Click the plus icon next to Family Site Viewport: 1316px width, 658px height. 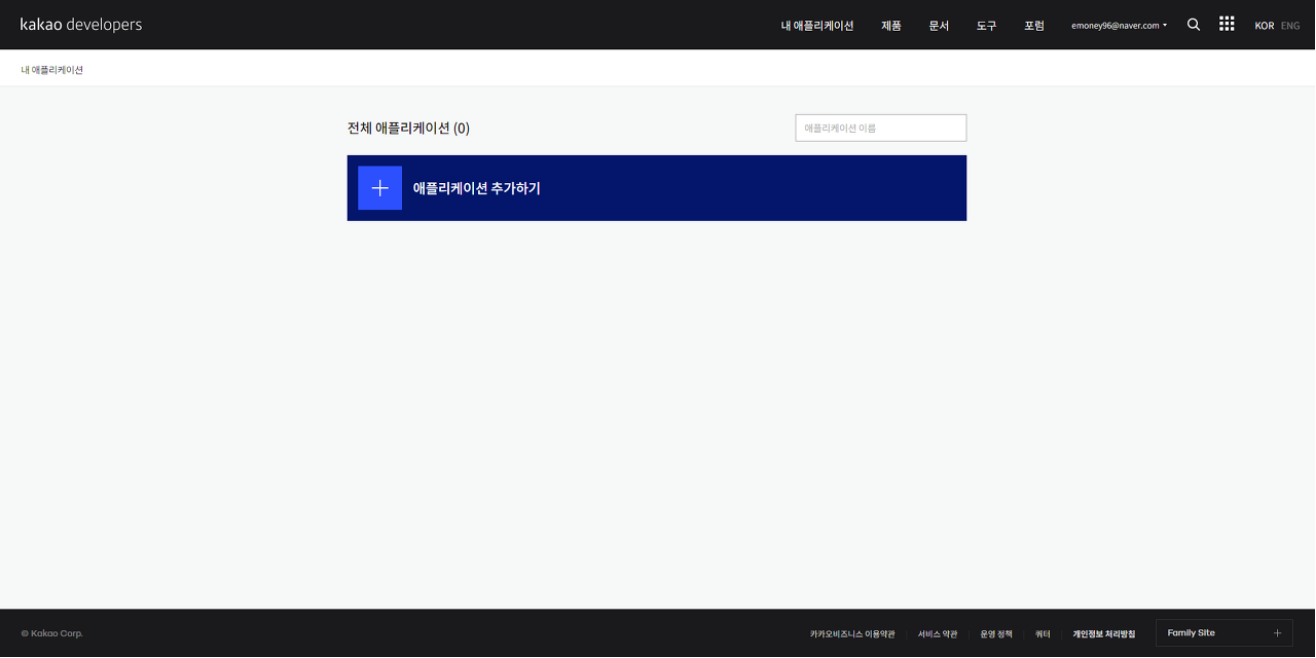click(1277, 632)
